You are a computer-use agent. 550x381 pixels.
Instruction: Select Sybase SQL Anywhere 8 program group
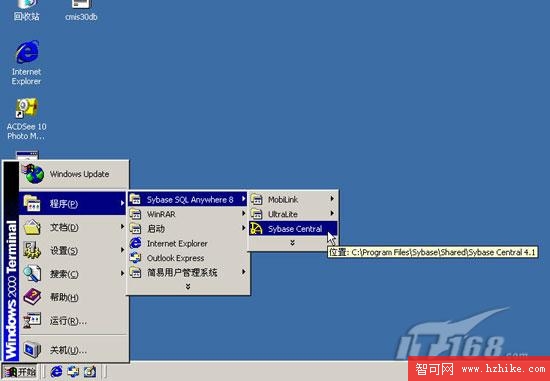click(x=188, y=199)
